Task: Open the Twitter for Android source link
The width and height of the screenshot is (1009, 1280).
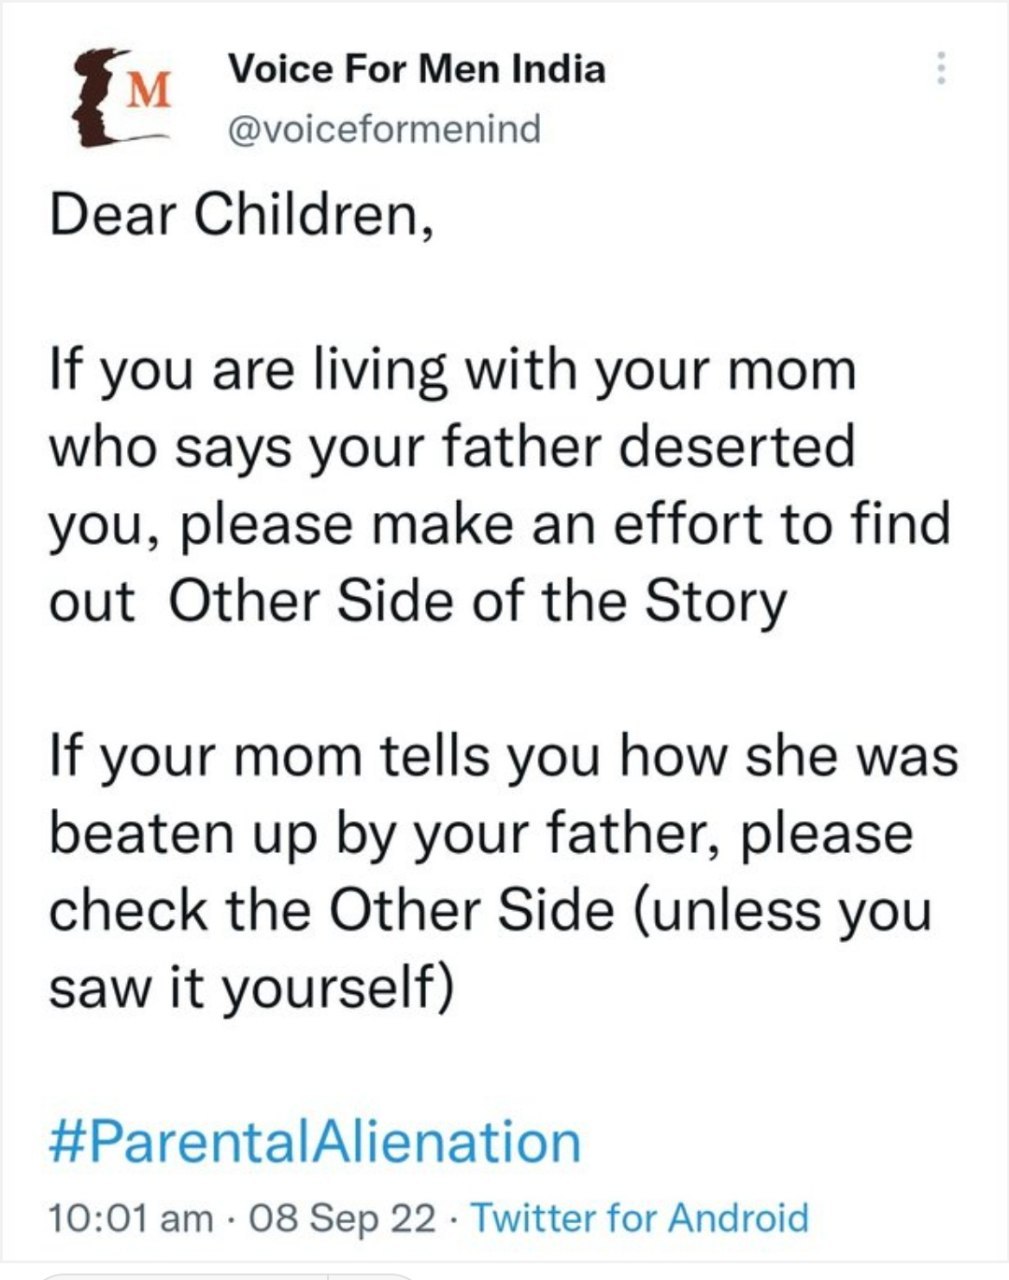Action: (x=639, y=1218)
